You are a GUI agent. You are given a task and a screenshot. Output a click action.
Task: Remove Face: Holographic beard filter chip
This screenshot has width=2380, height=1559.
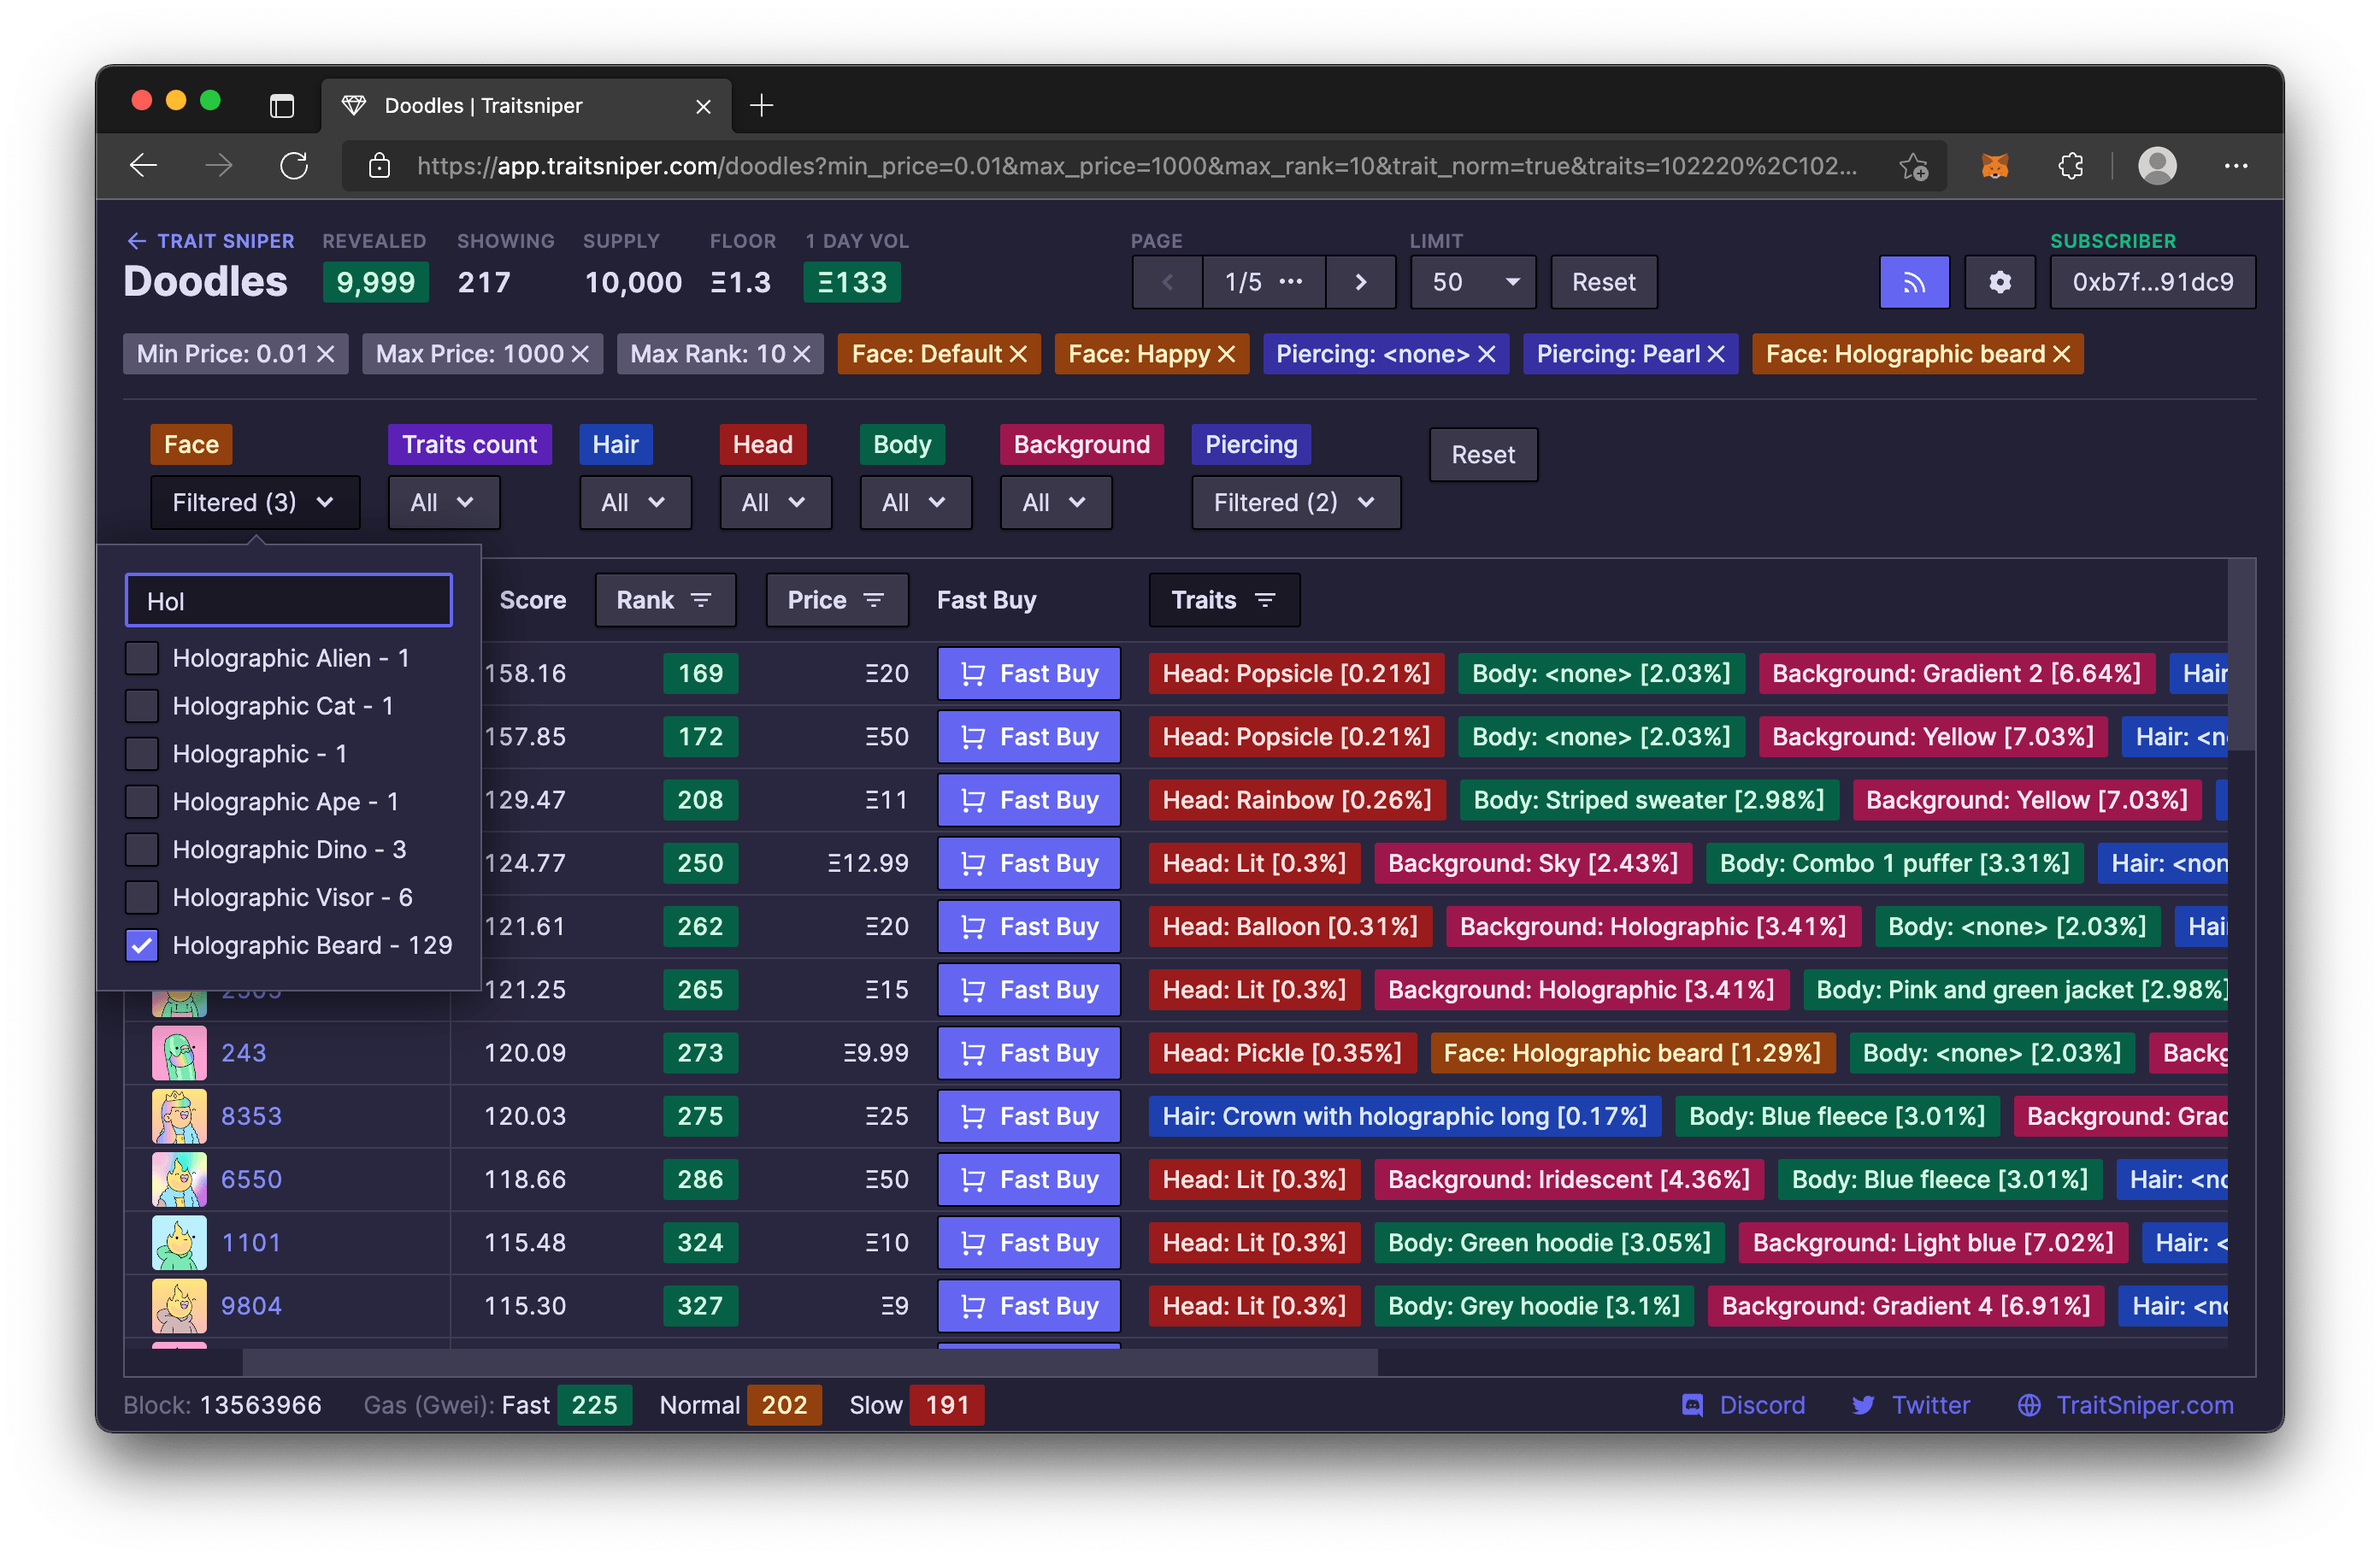(x=2062, y=354)
